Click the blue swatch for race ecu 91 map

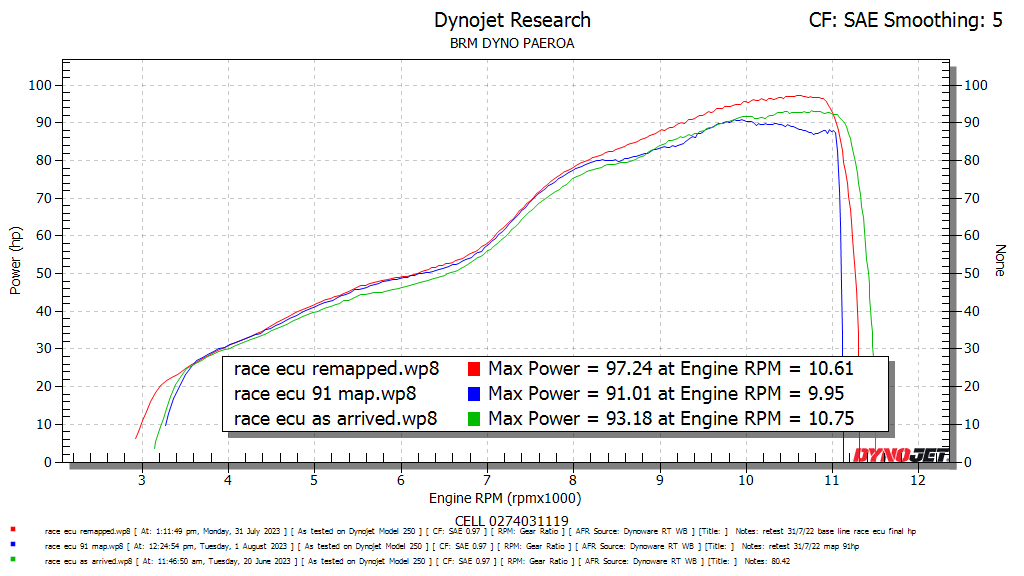point(474,394)
